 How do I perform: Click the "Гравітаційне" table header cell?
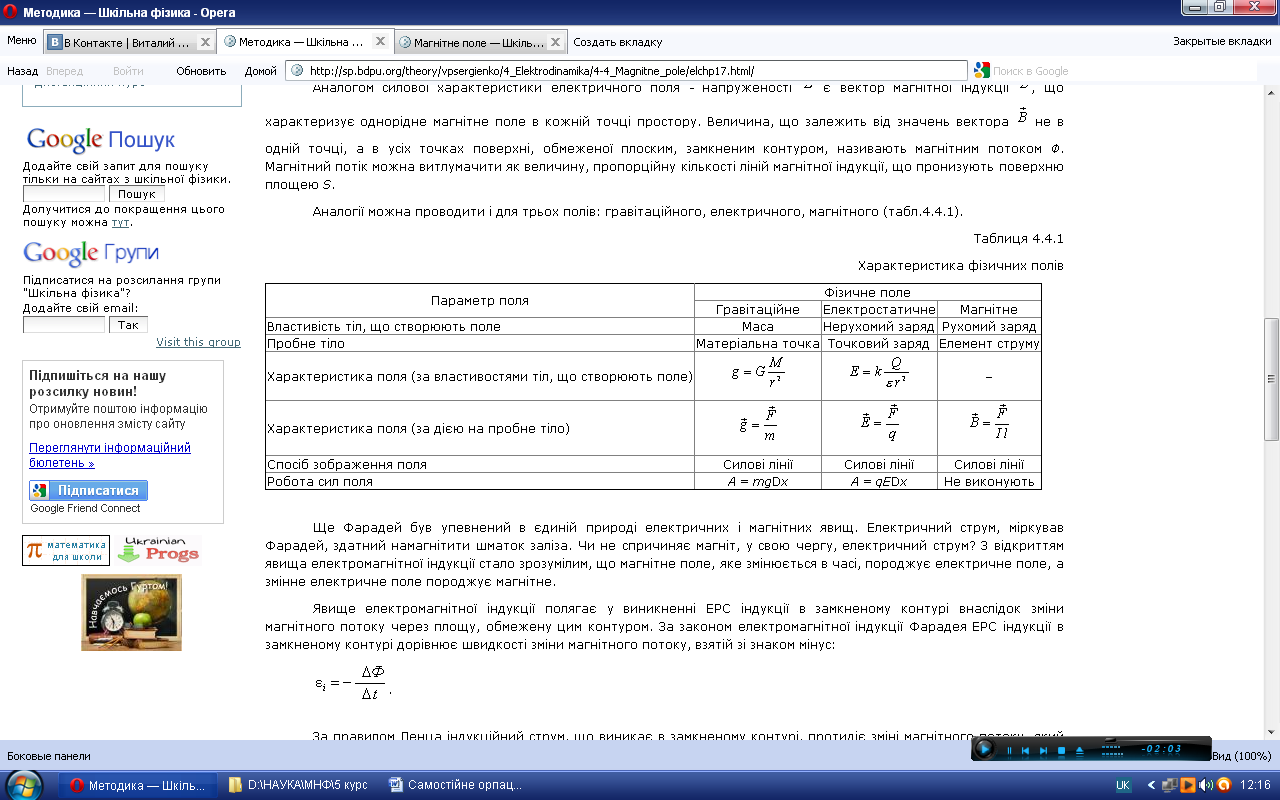[x=757, y=310]
